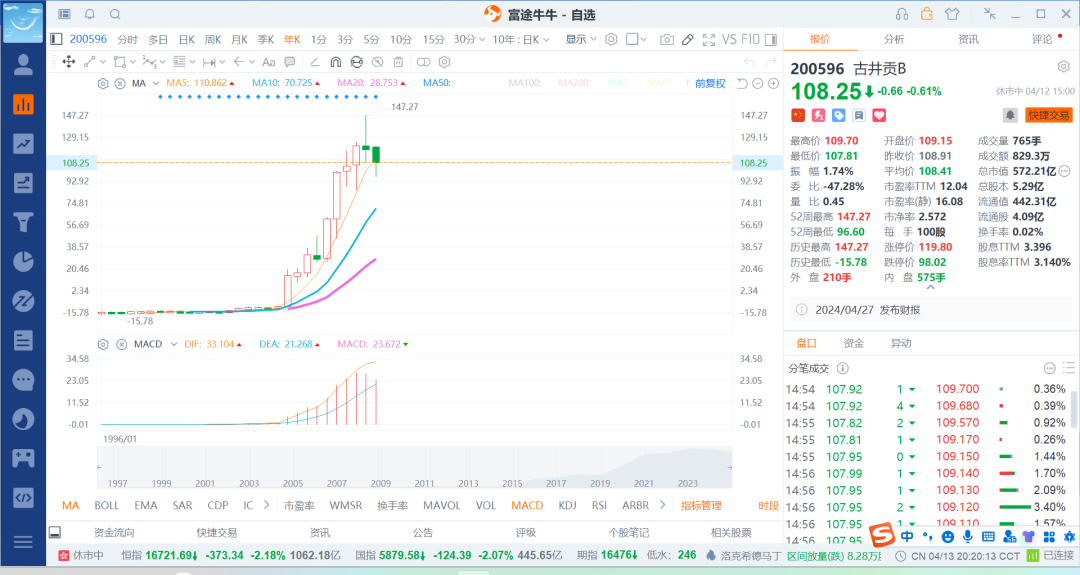Image resolution: width=1080 pixels, height=575 pixels.
Task: Remove the MACD indicator with X icon
Action: pyautogui.click(x=121, y=344)
